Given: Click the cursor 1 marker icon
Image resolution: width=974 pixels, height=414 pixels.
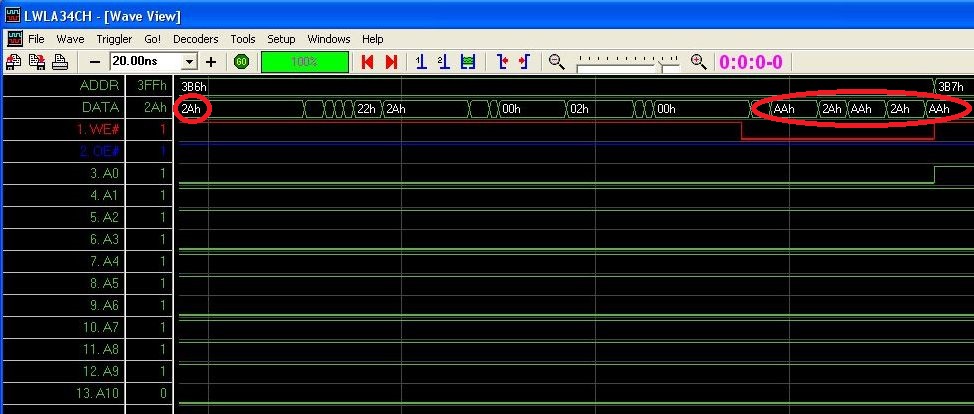Looking at the screenshot, I should tap(421, 62).
